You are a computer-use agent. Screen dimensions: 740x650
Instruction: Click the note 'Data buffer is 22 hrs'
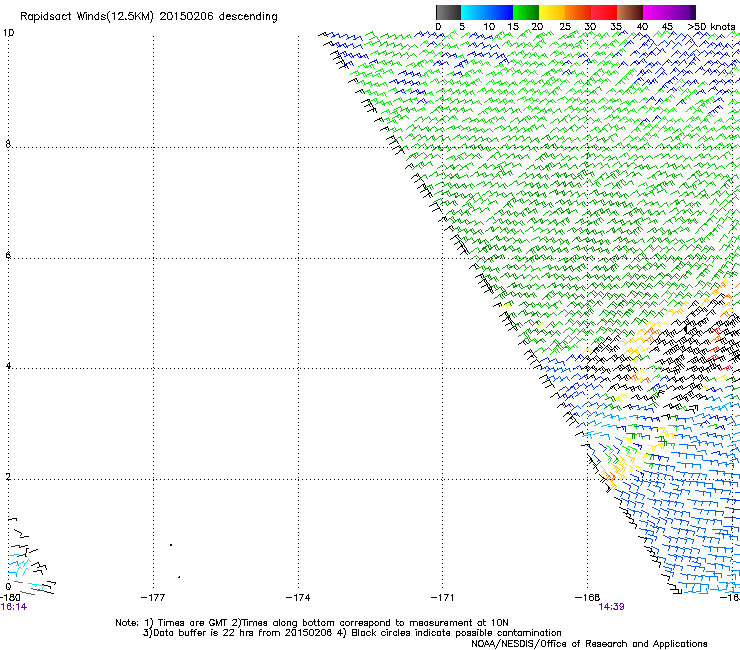point(203,633)
